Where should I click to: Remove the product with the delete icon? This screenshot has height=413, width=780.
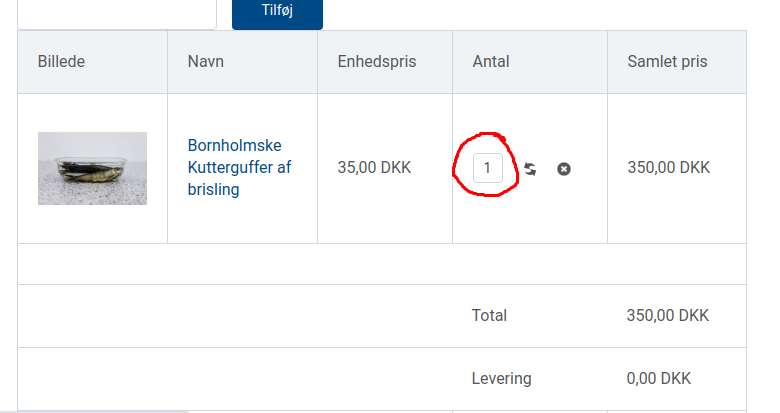point(564,169)
